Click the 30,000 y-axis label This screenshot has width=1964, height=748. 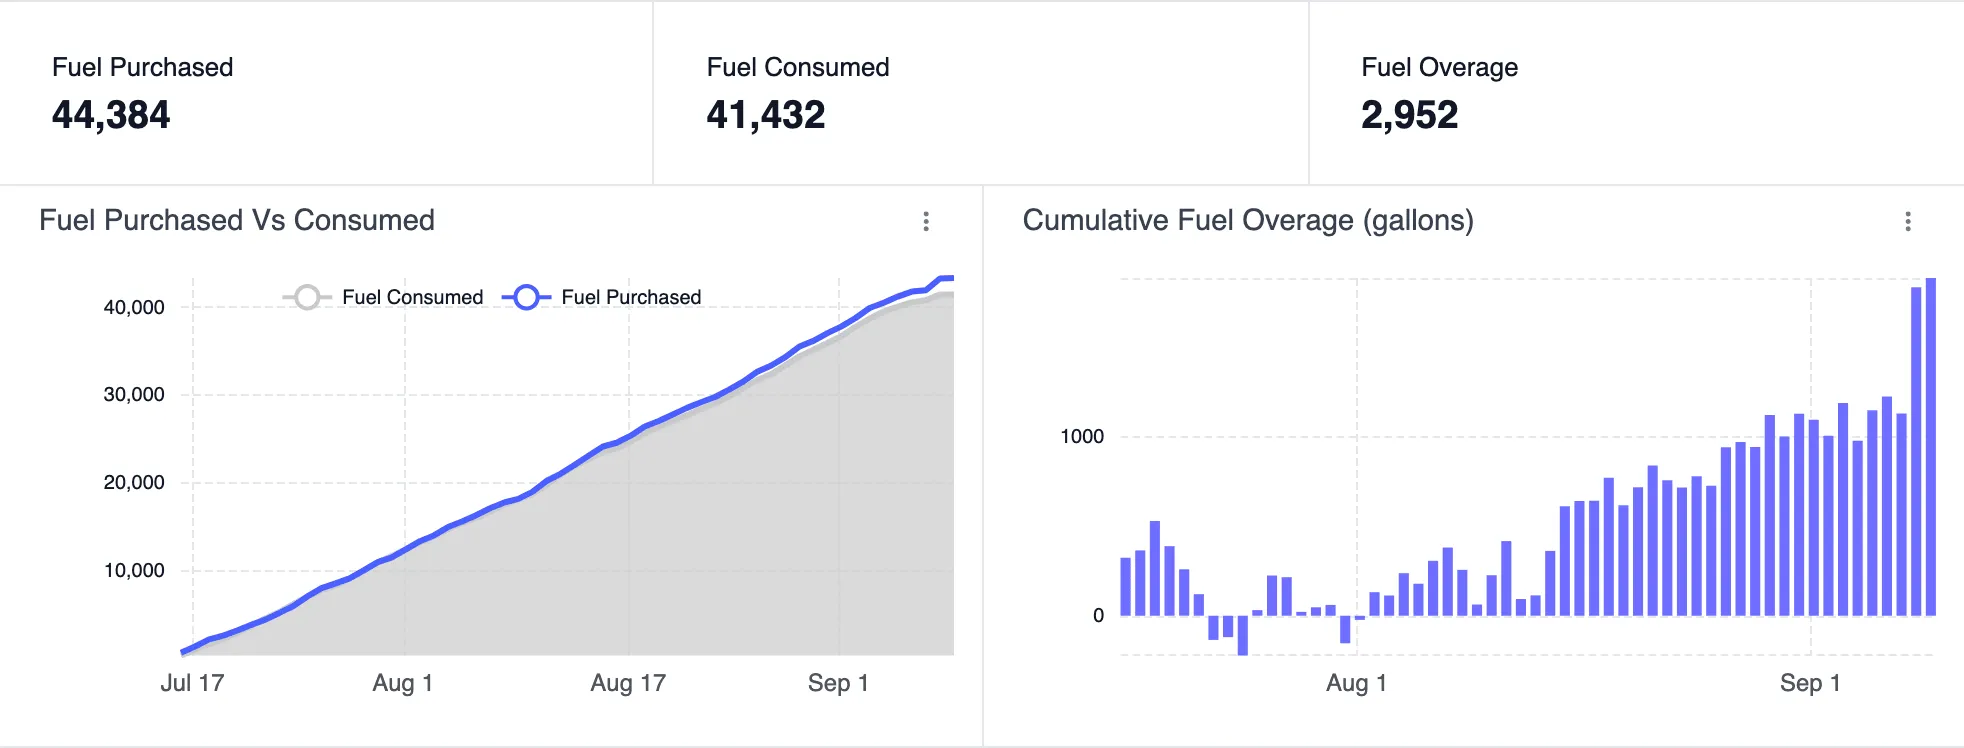(x=134, y=394)
